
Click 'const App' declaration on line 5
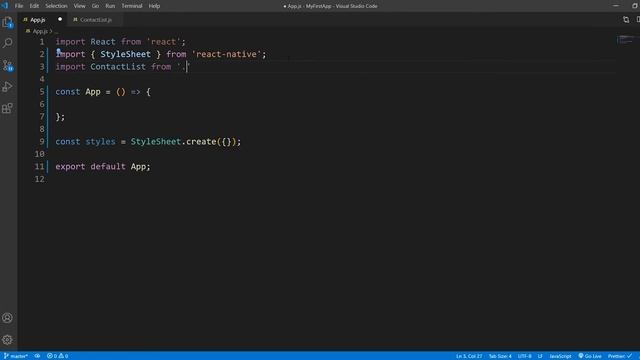[78, 92]
